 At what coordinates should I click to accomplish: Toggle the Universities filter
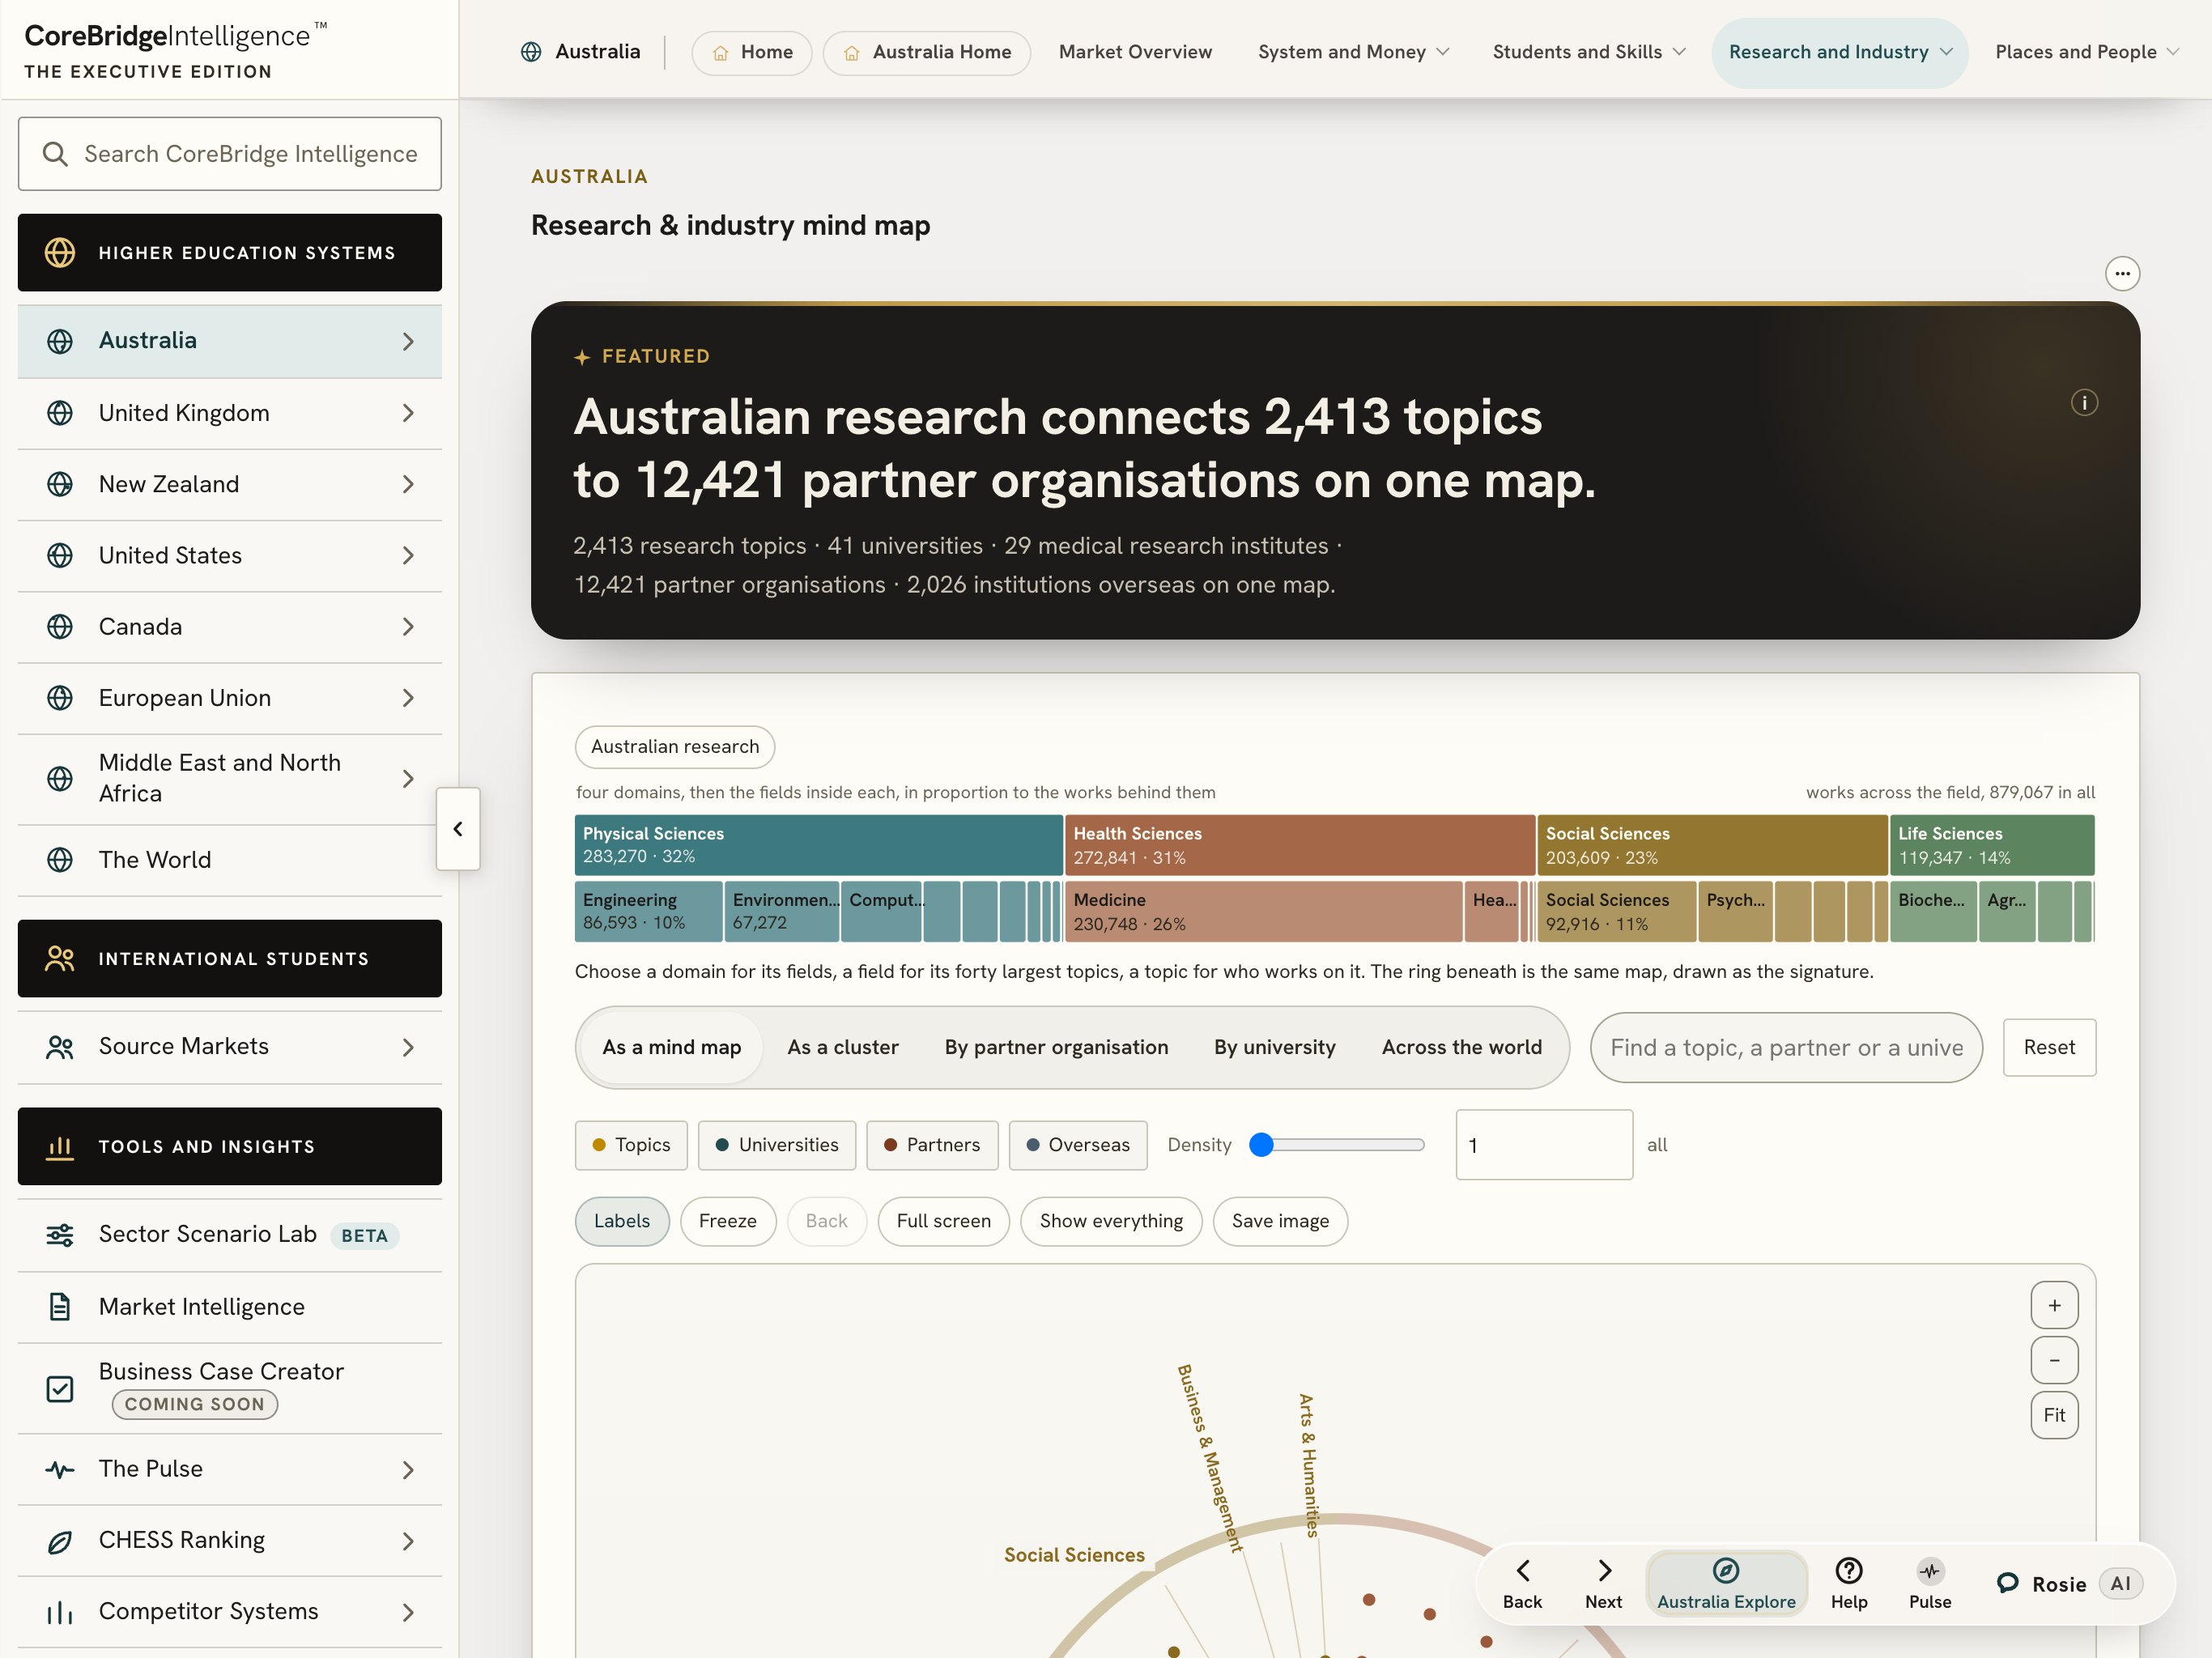(x=777, y=1145)
